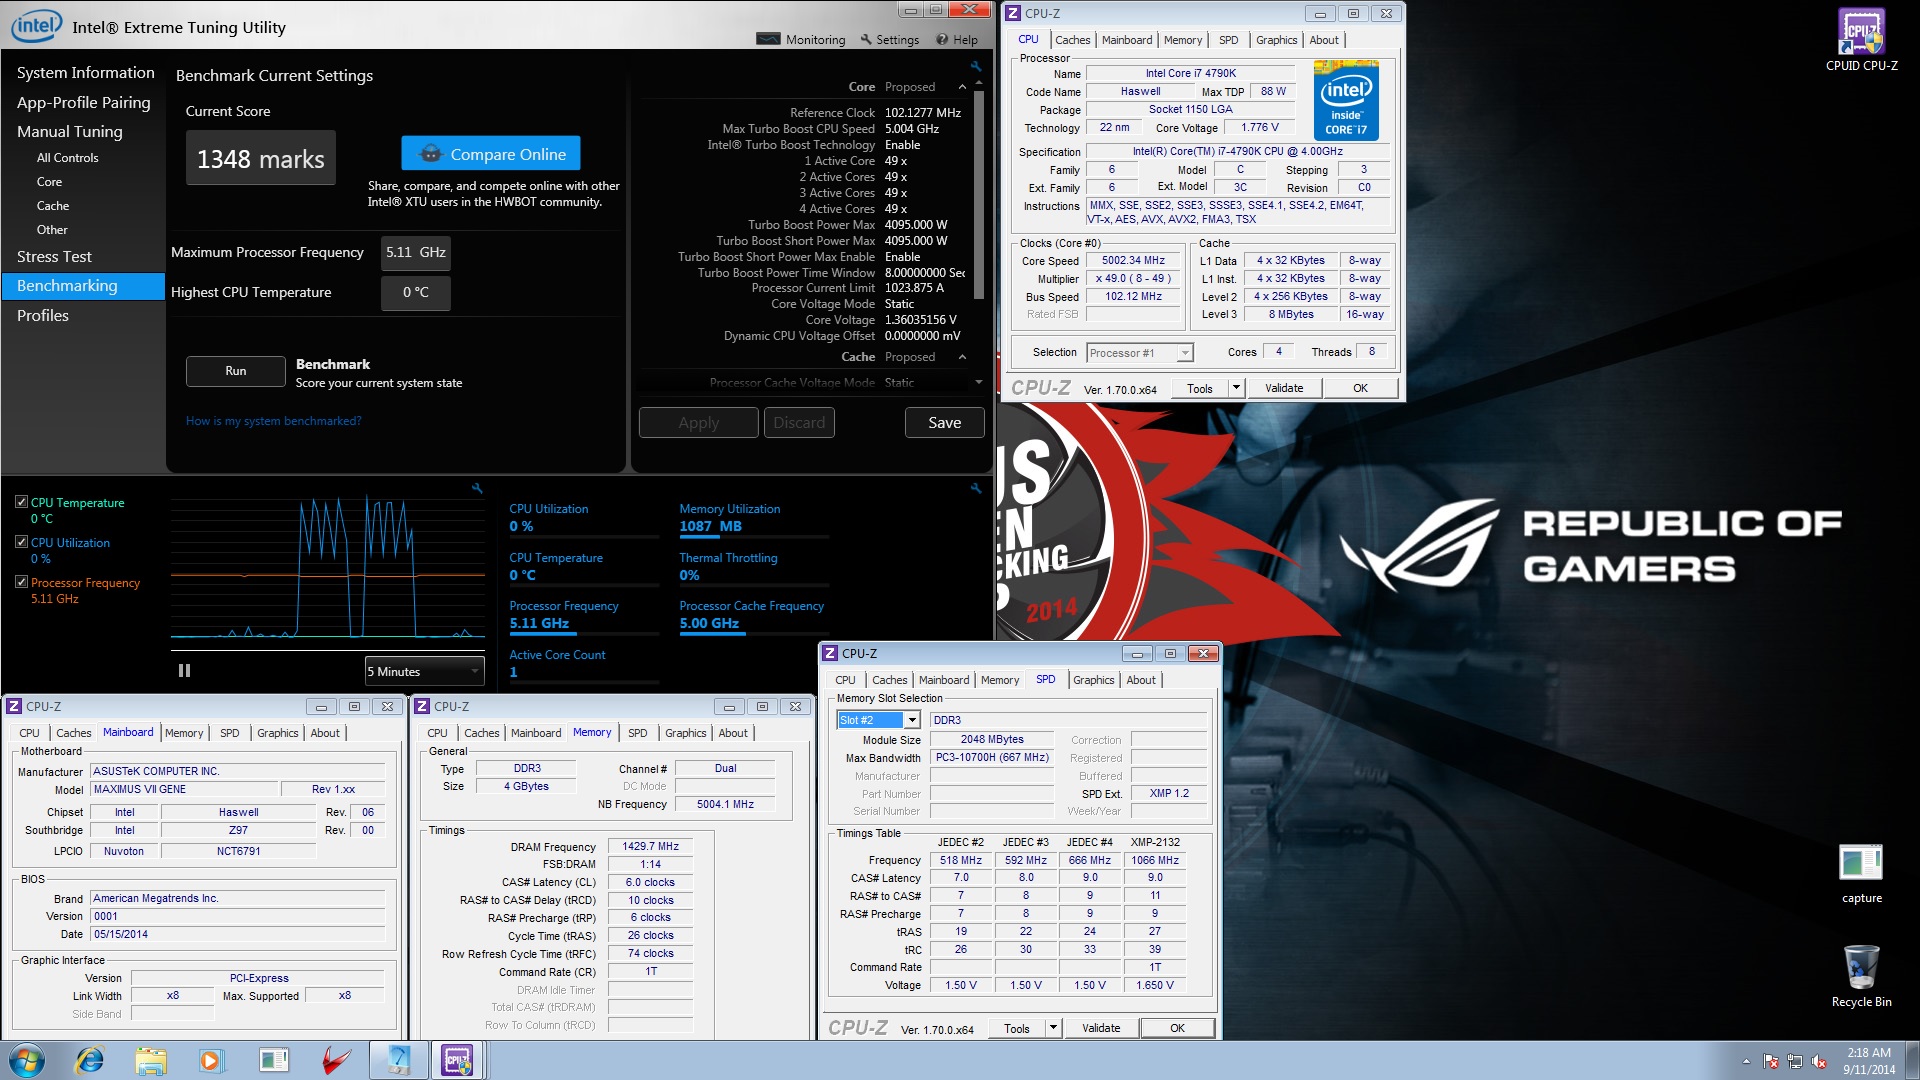Open the Windows Start menu
The height and width of the screenshot is (1080, 1920).
pos(27,1060)
